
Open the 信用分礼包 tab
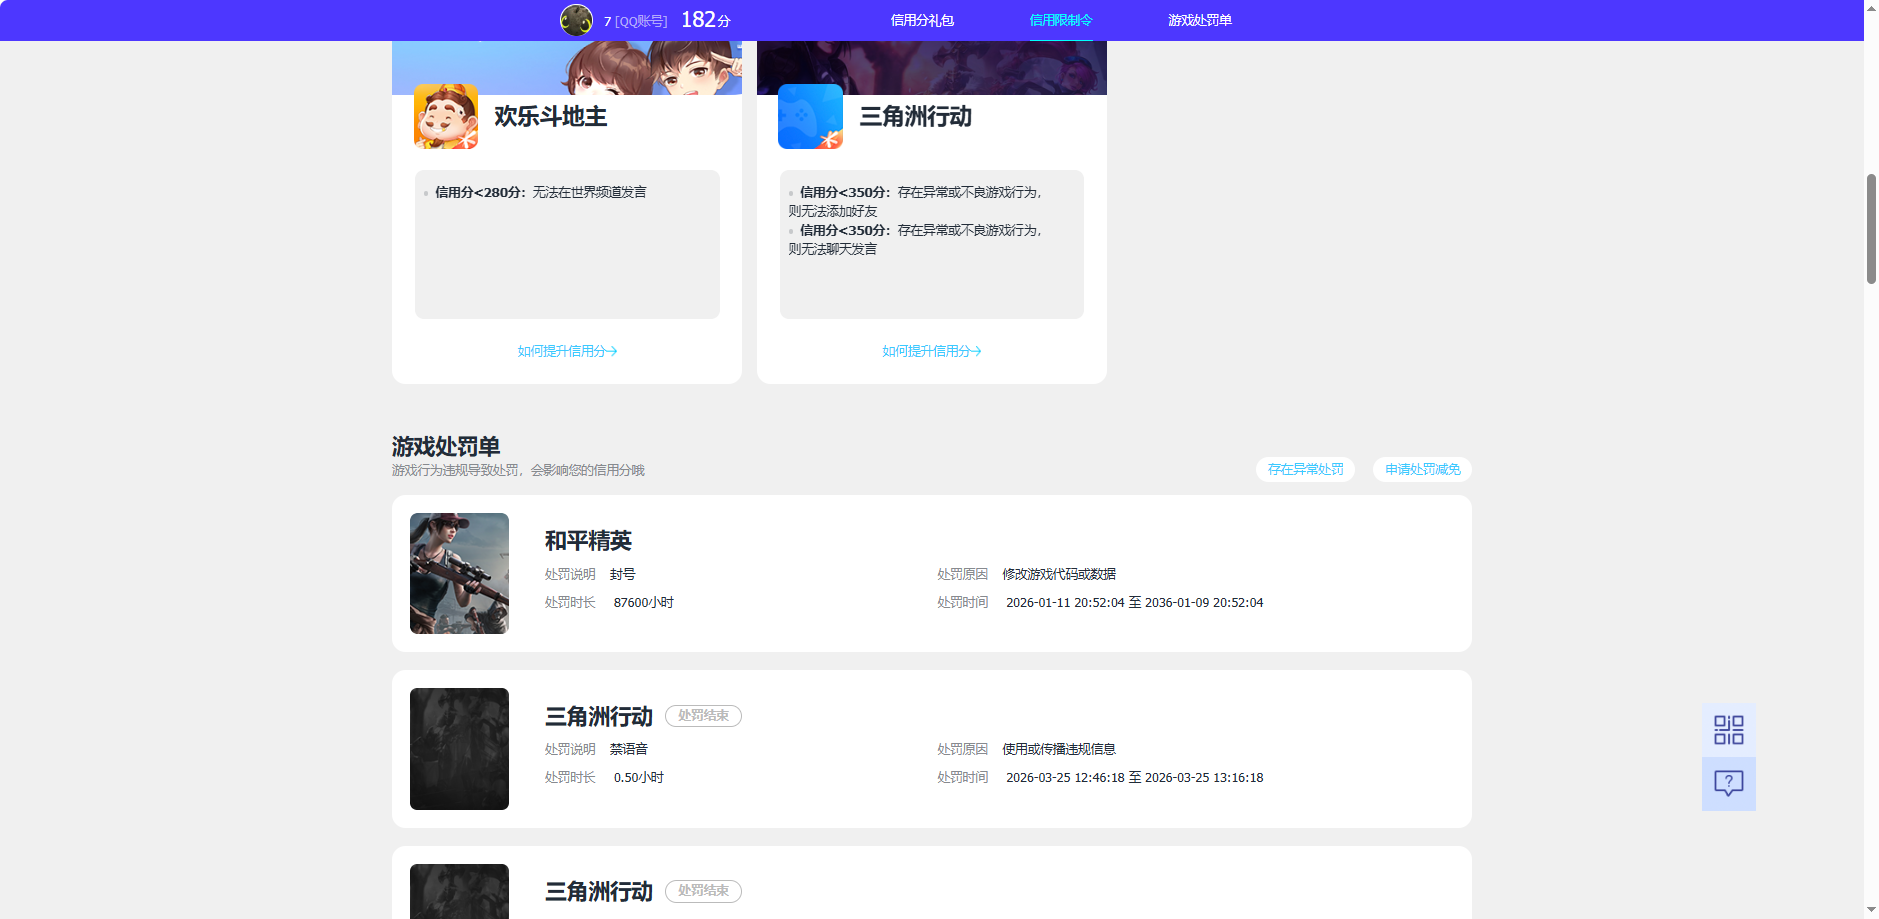(922, 20)
